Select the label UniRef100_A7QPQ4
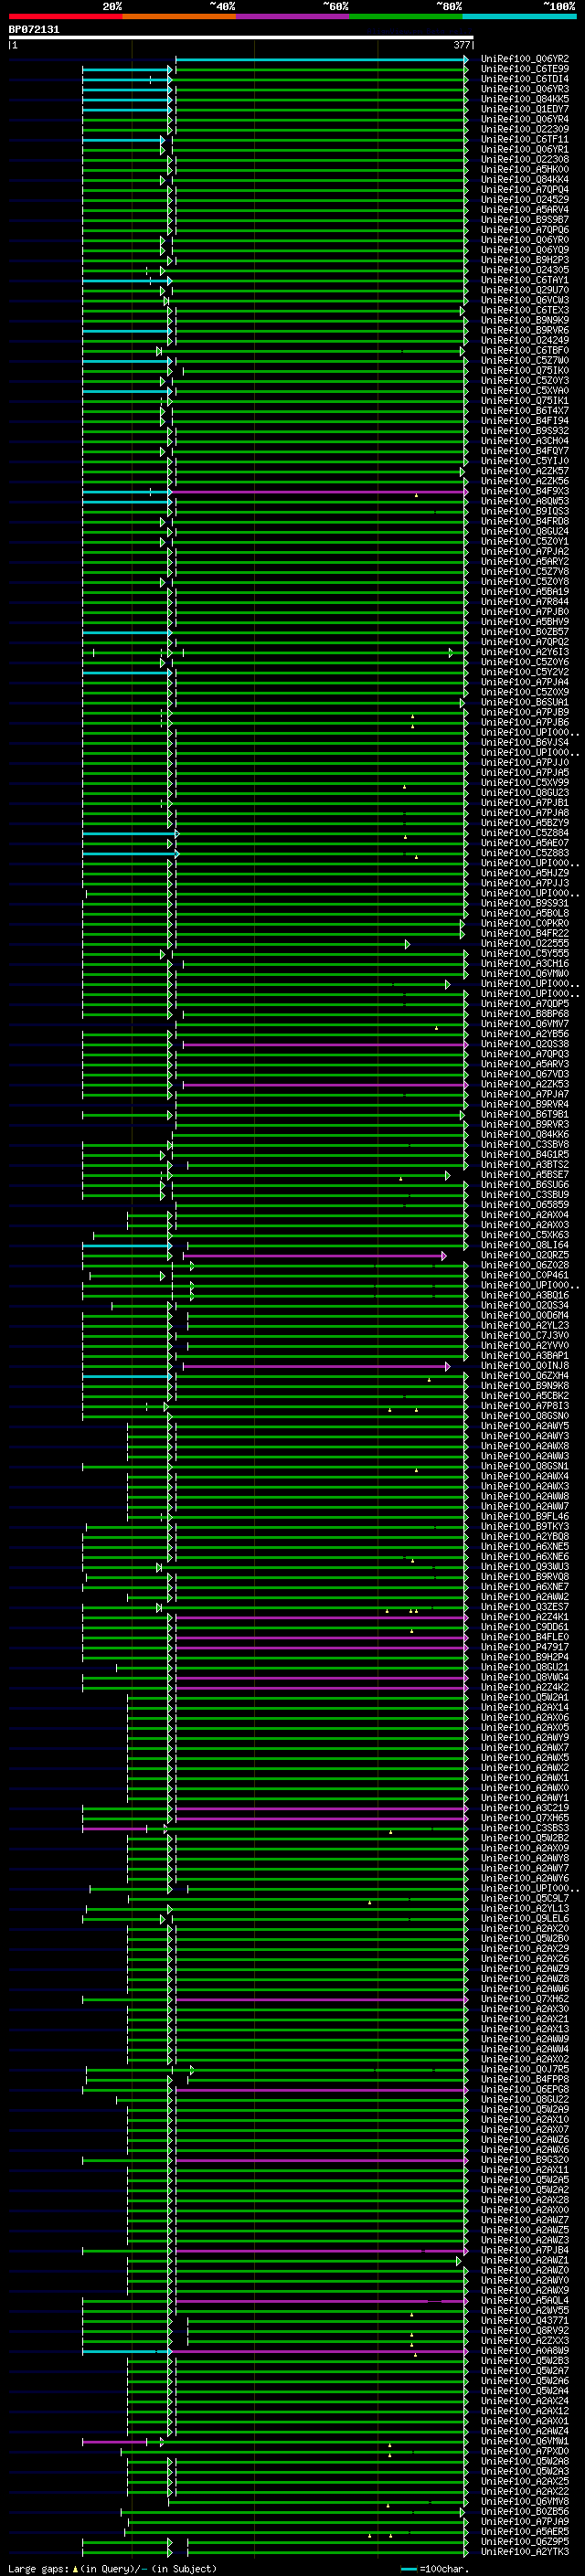This screenshot has width=585, height=2576. click(x=524, y=190)
